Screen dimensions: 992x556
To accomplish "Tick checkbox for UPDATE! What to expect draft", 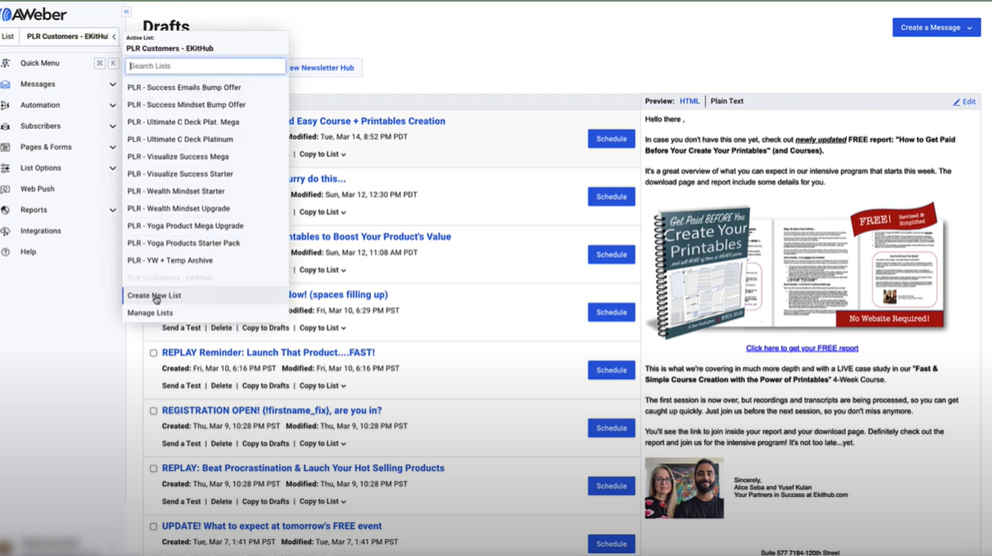I will [153, 526].
